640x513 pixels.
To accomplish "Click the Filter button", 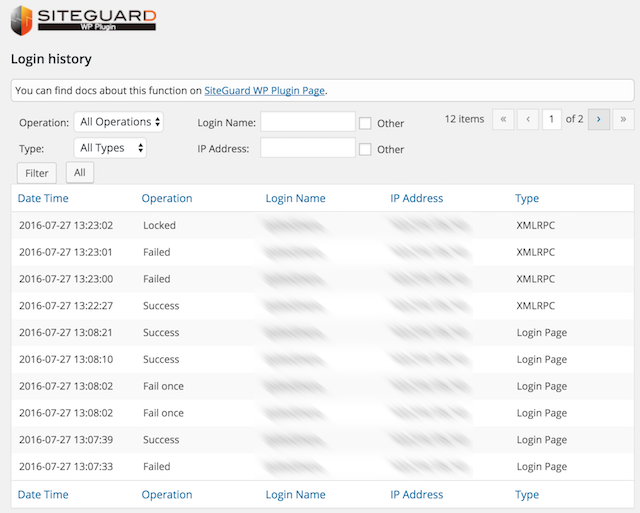I will [x=37, y=173].
